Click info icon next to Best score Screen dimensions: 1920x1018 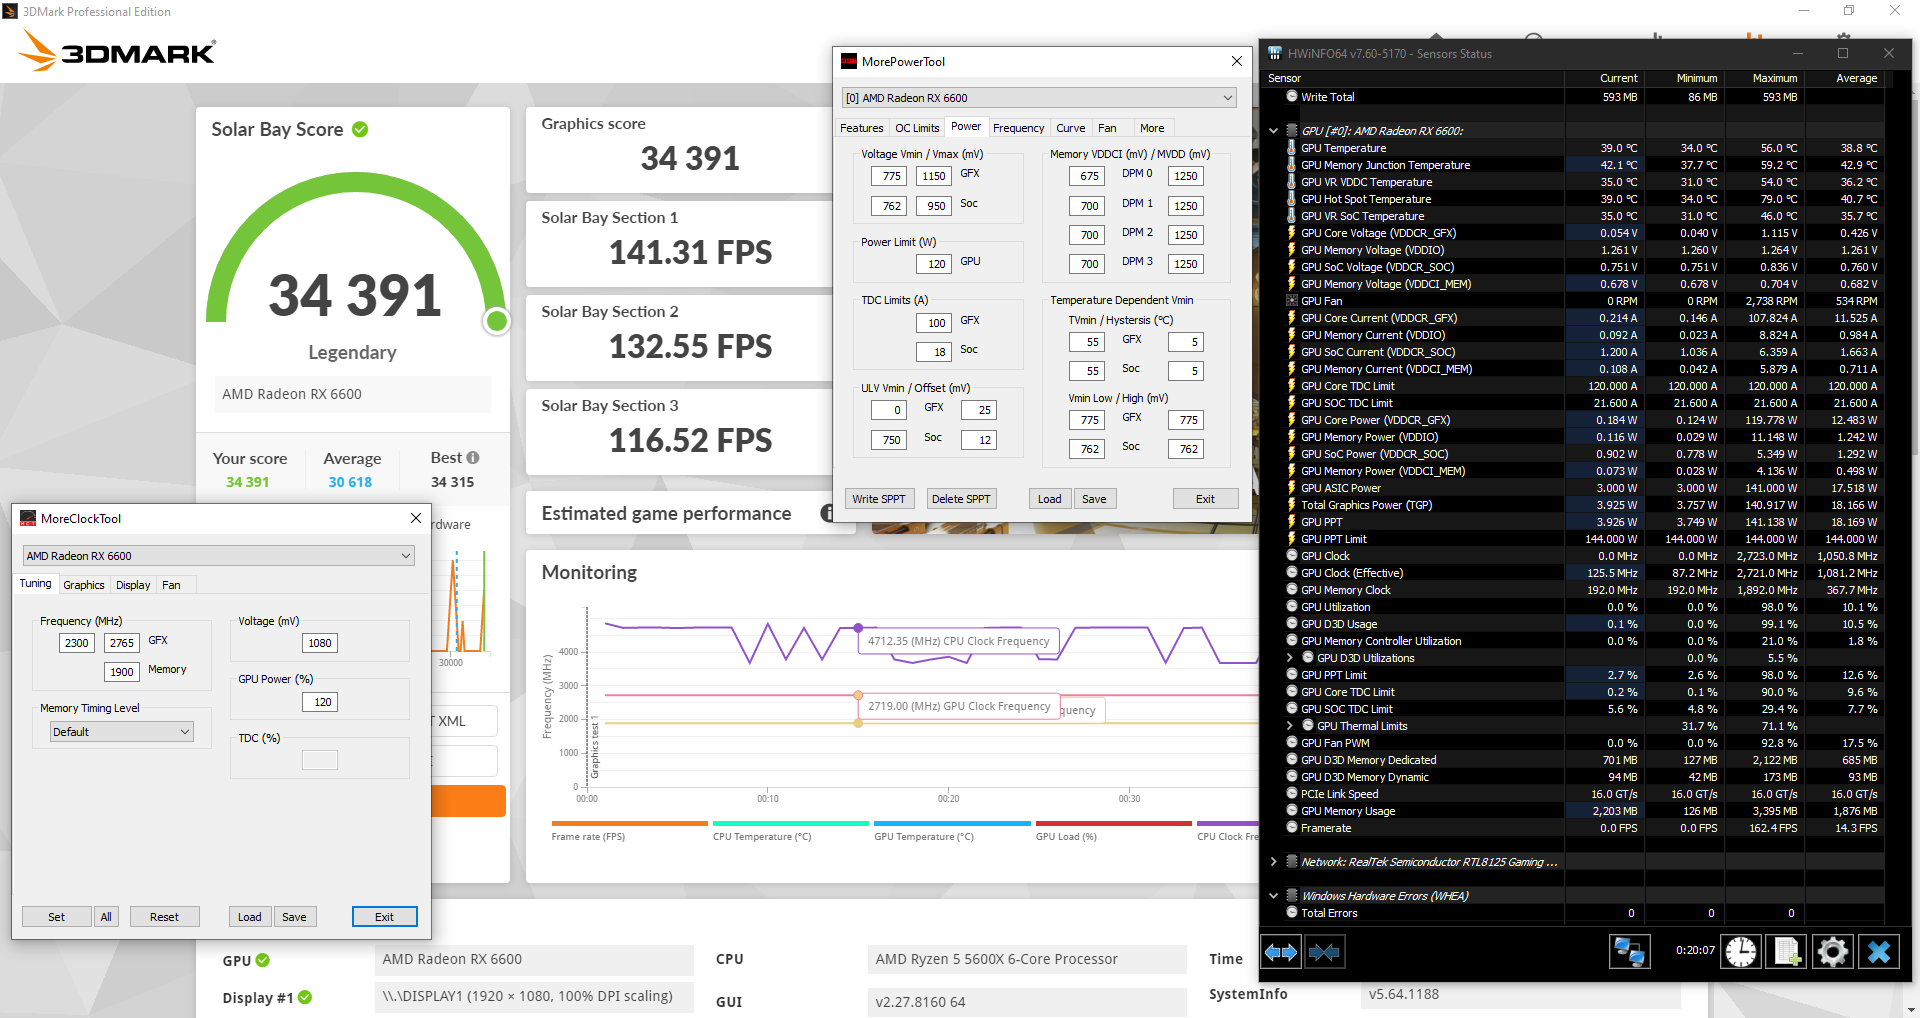473,457
